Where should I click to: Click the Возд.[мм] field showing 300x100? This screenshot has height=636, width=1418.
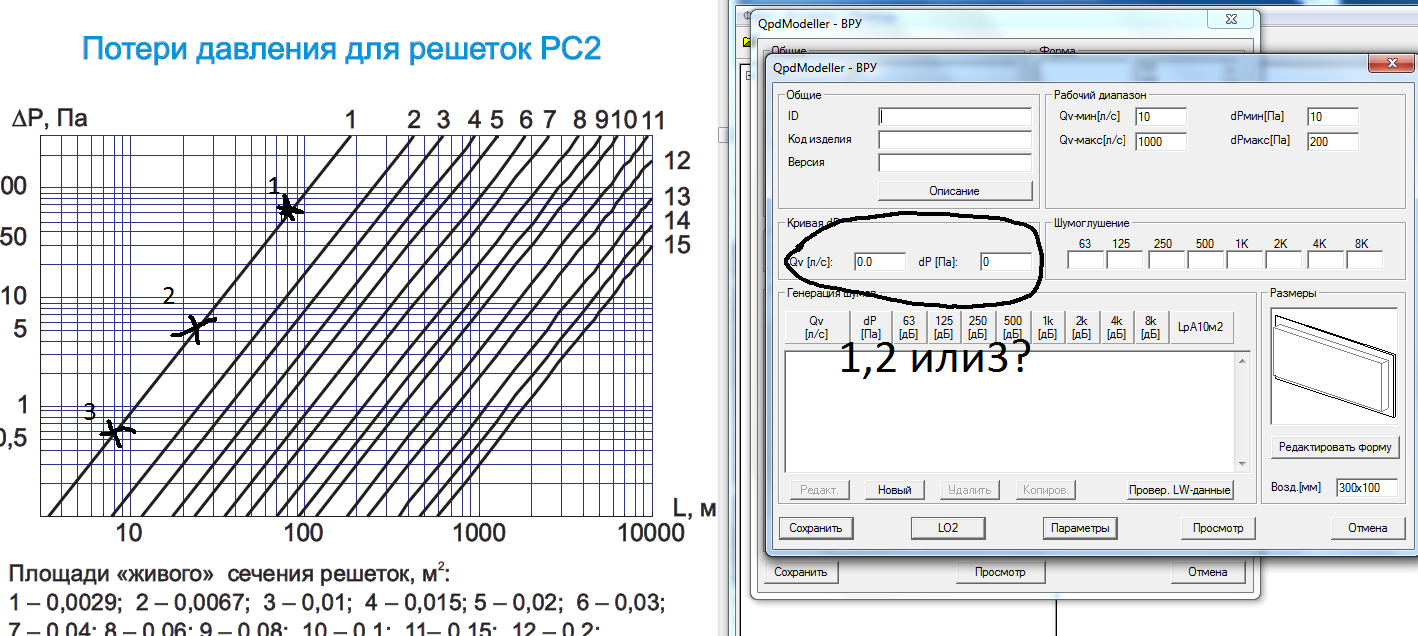tap(1366, 487)
